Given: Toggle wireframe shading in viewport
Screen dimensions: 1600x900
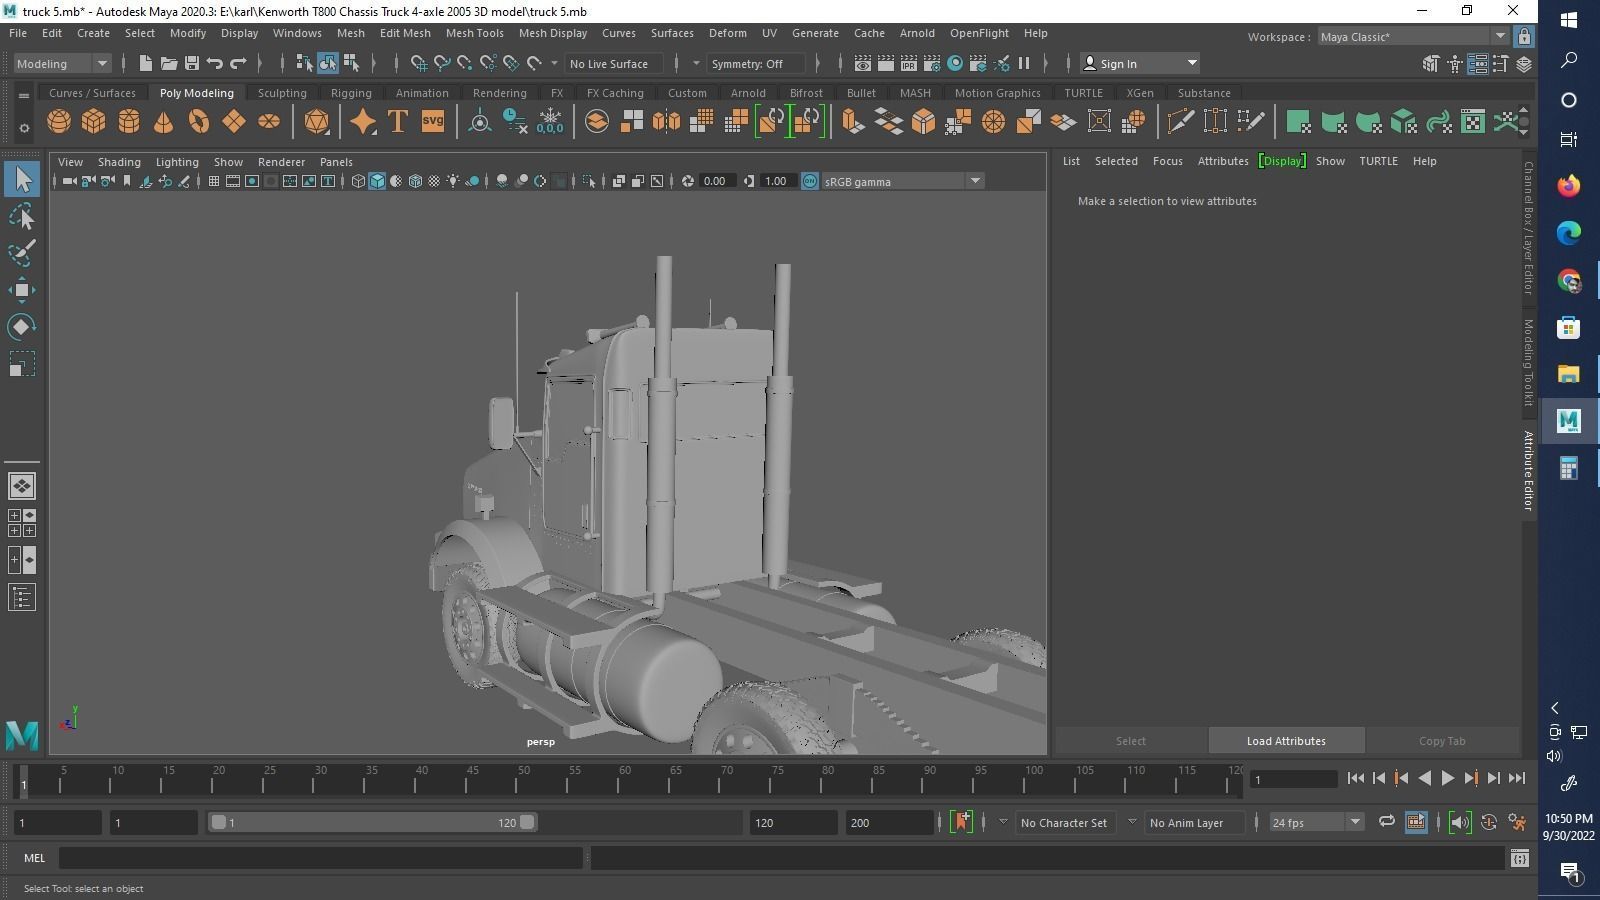Looking at the screenshot, I should tap(358, 181).
